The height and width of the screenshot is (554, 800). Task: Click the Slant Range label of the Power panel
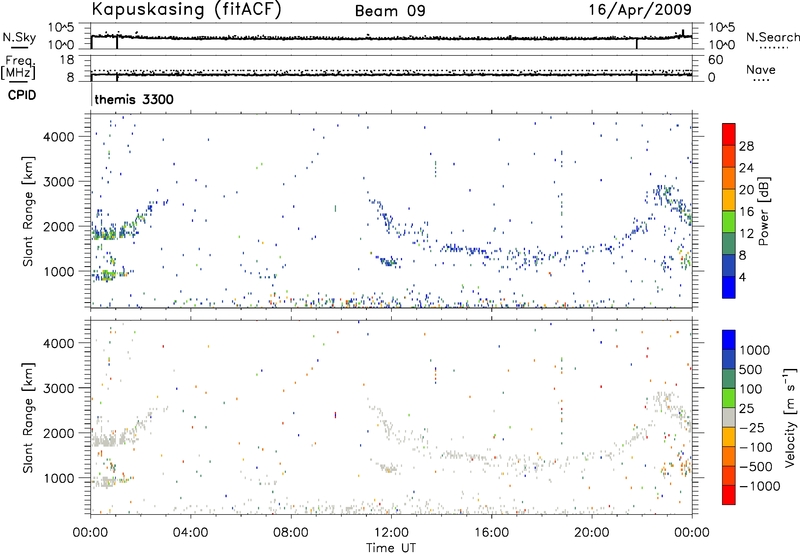tap(28, 211)
